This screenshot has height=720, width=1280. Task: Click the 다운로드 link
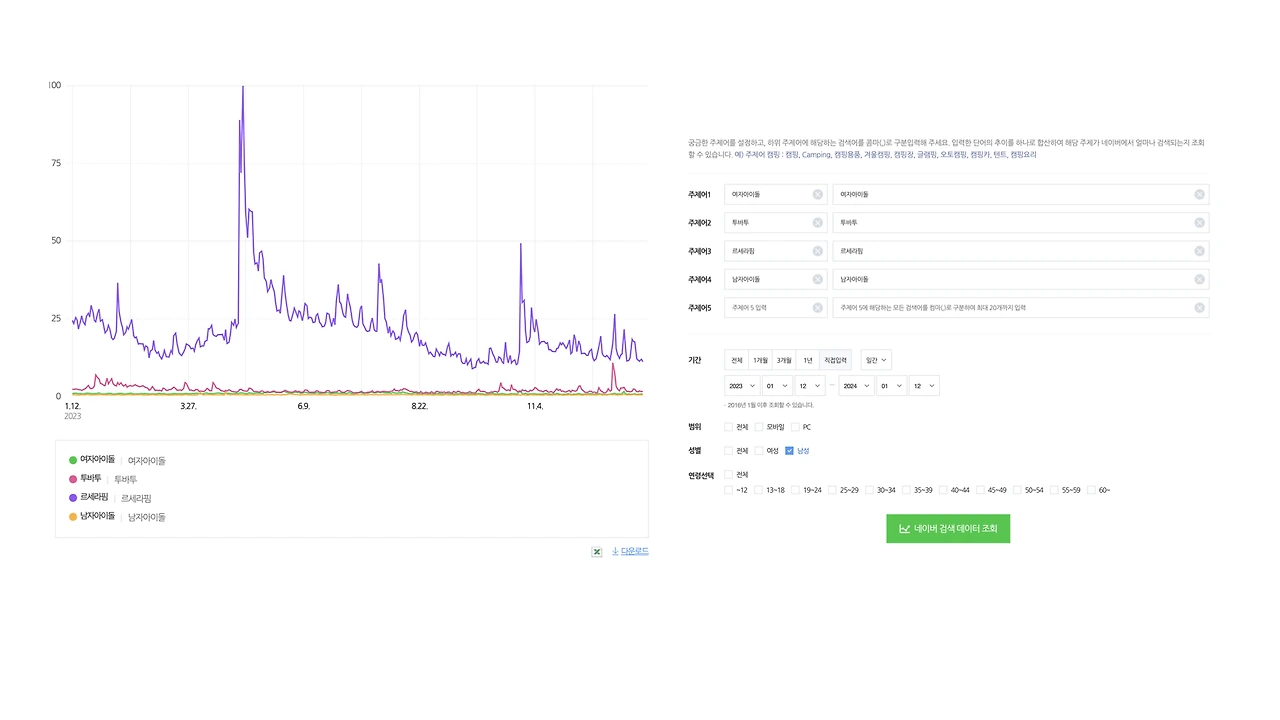[x=635, y=551]
